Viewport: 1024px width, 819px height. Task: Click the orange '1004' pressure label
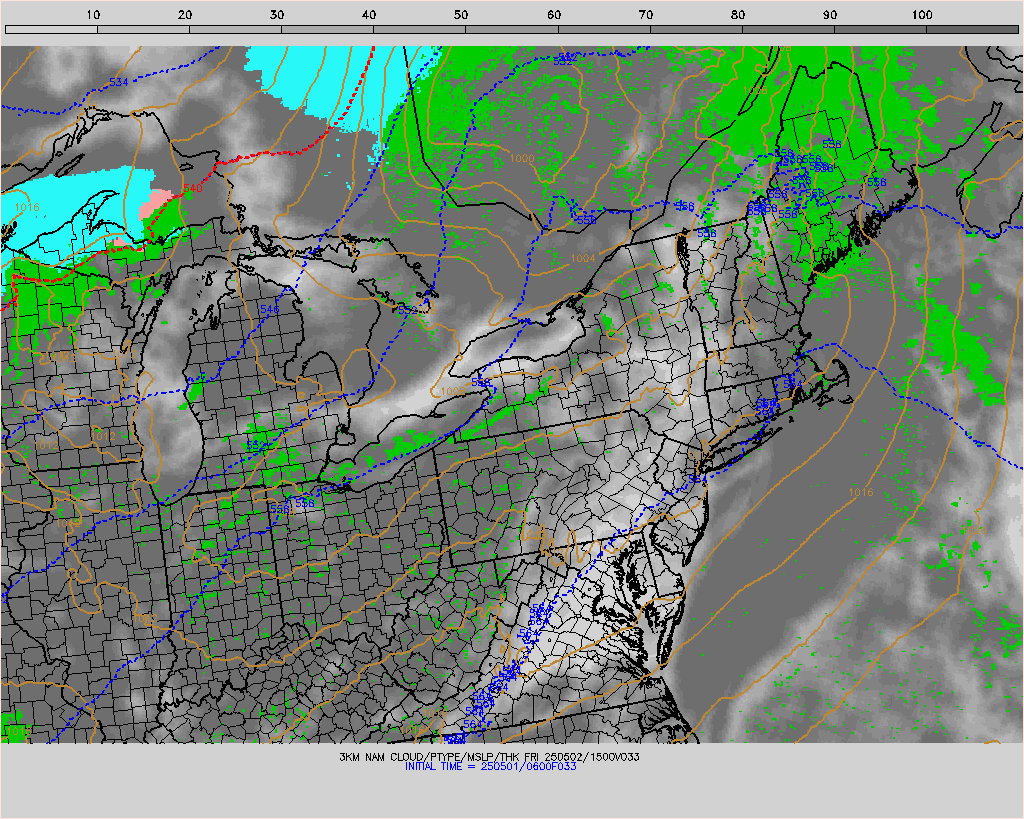pyautogui.click(x=583, y=259)
